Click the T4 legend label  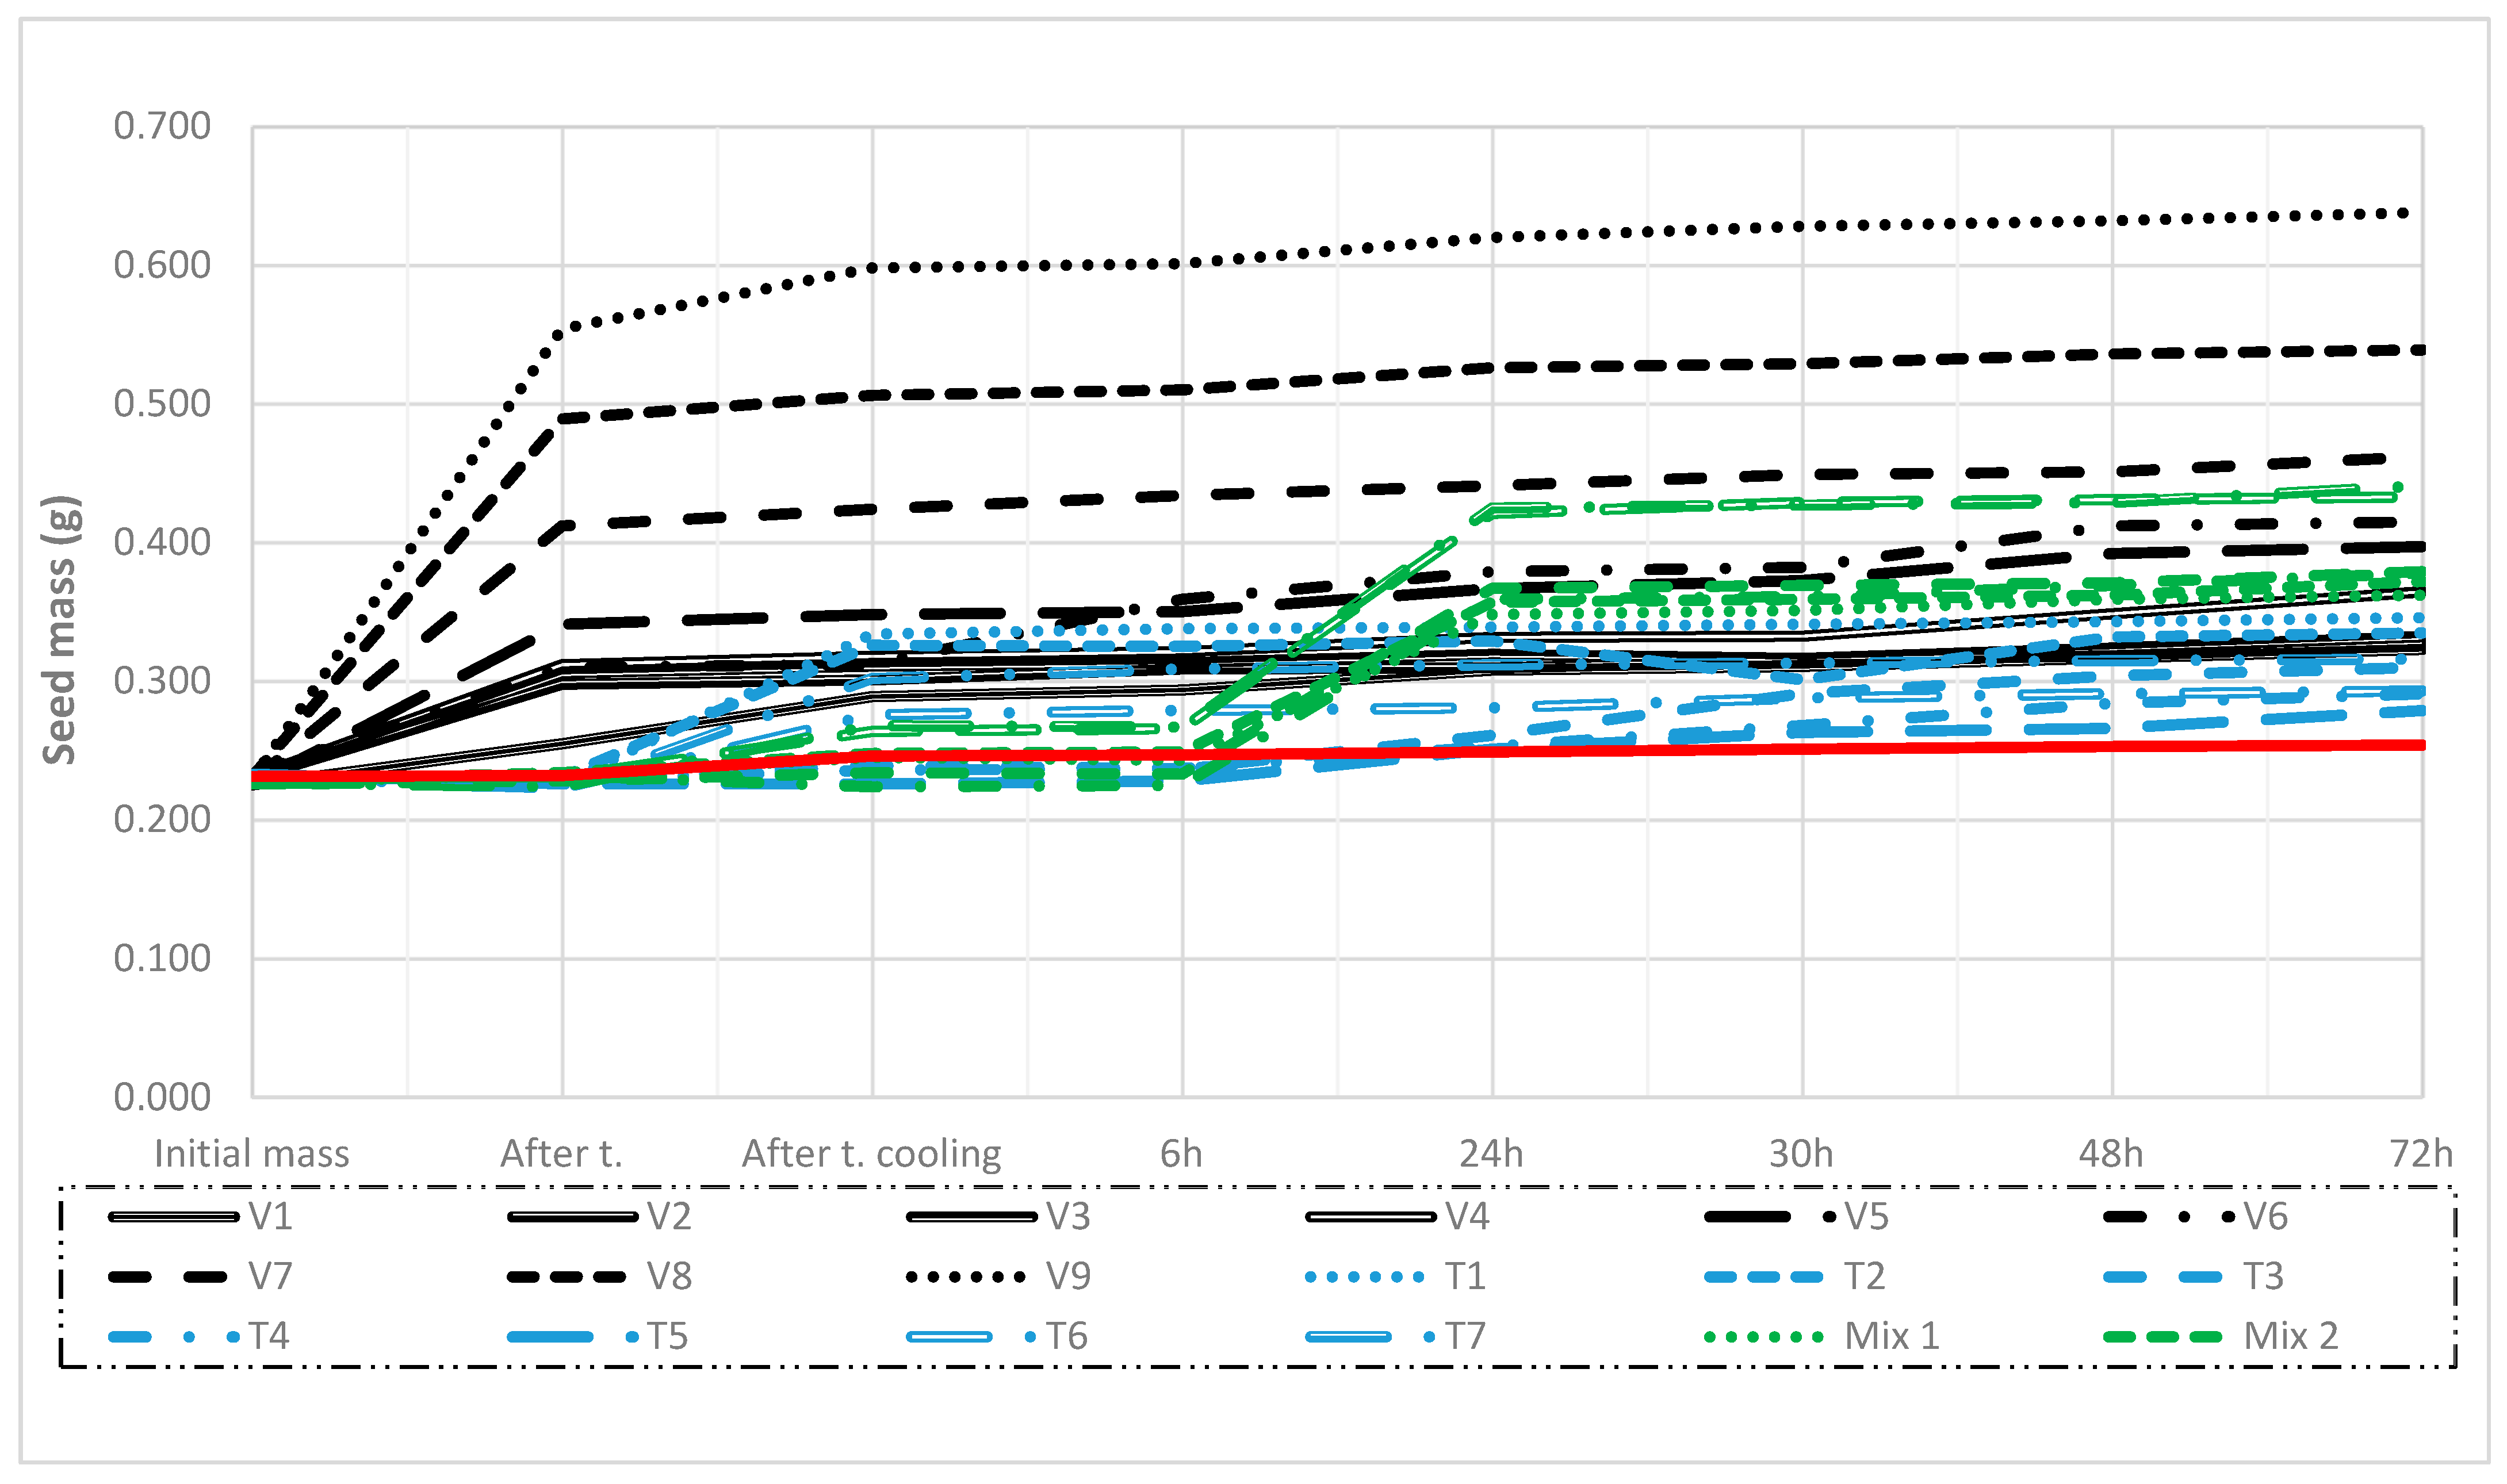tap(268, 1336)
